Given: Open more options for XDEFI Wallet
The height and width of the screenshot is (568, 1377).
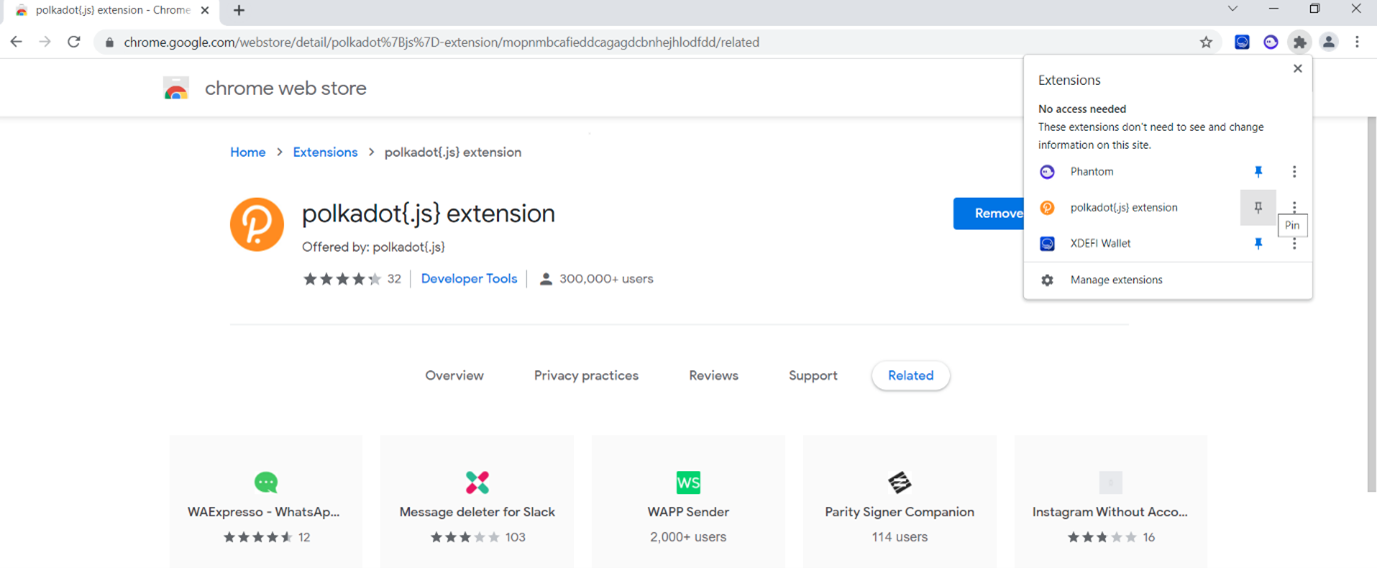Looking at the screenshot, I should pos(1294,244).
